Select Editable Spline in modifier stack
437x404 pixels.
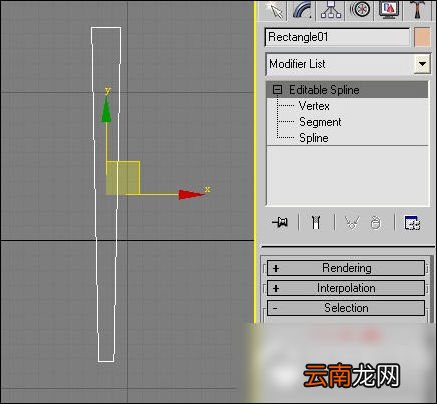pos(347,90)
